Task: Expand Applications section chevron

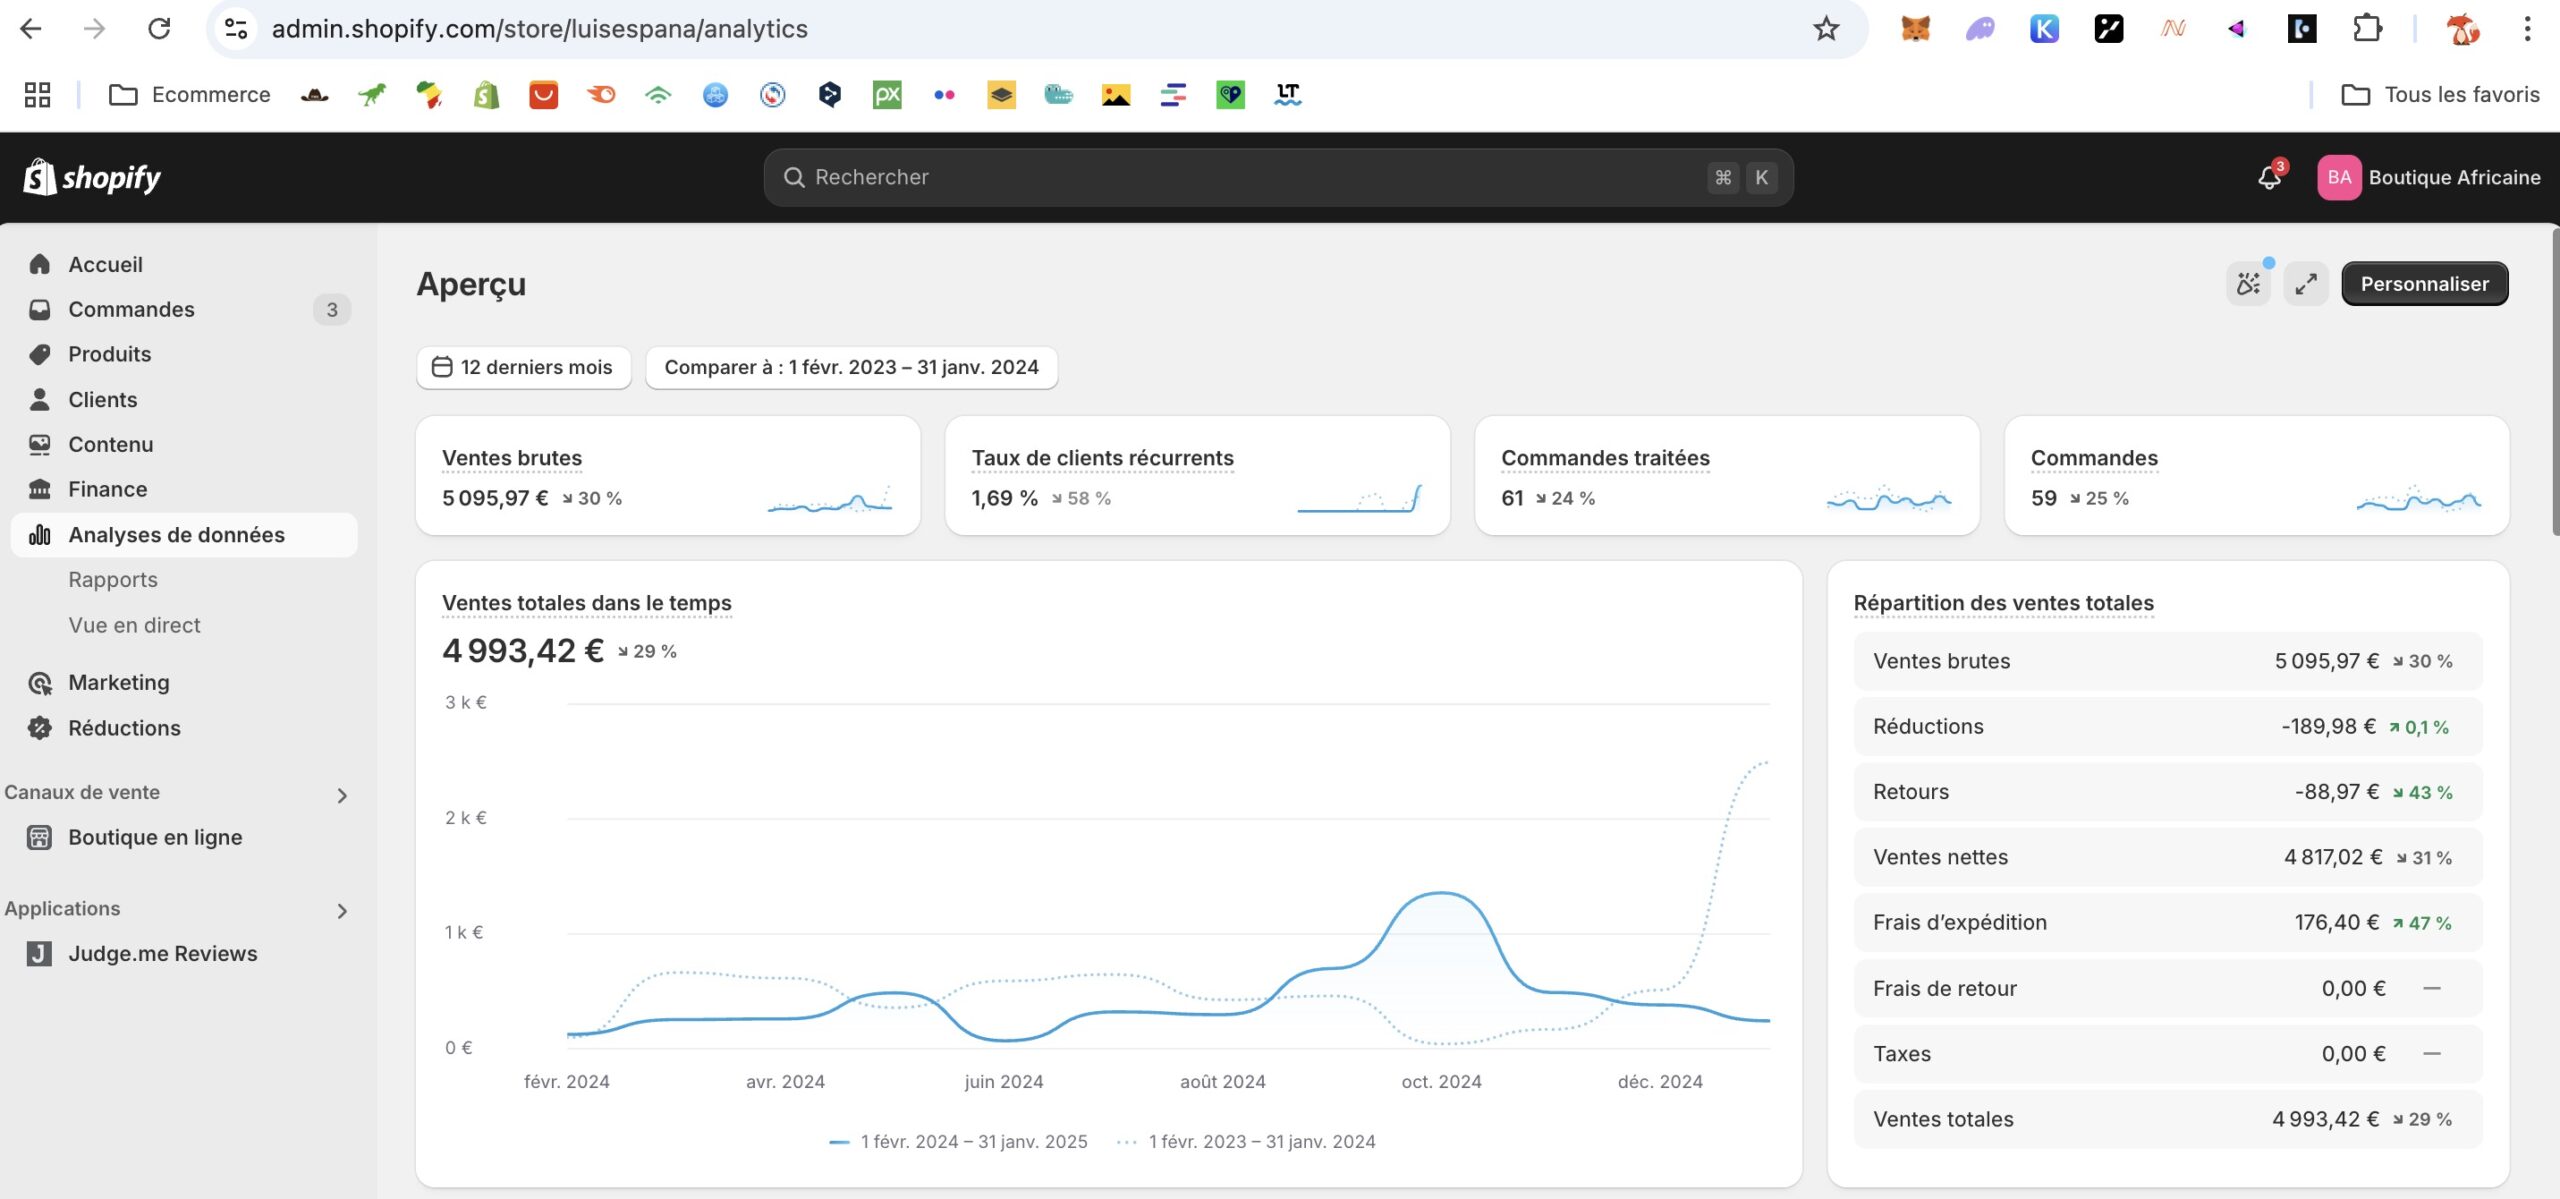Action: pyautogui.click(x=342, y=911)
